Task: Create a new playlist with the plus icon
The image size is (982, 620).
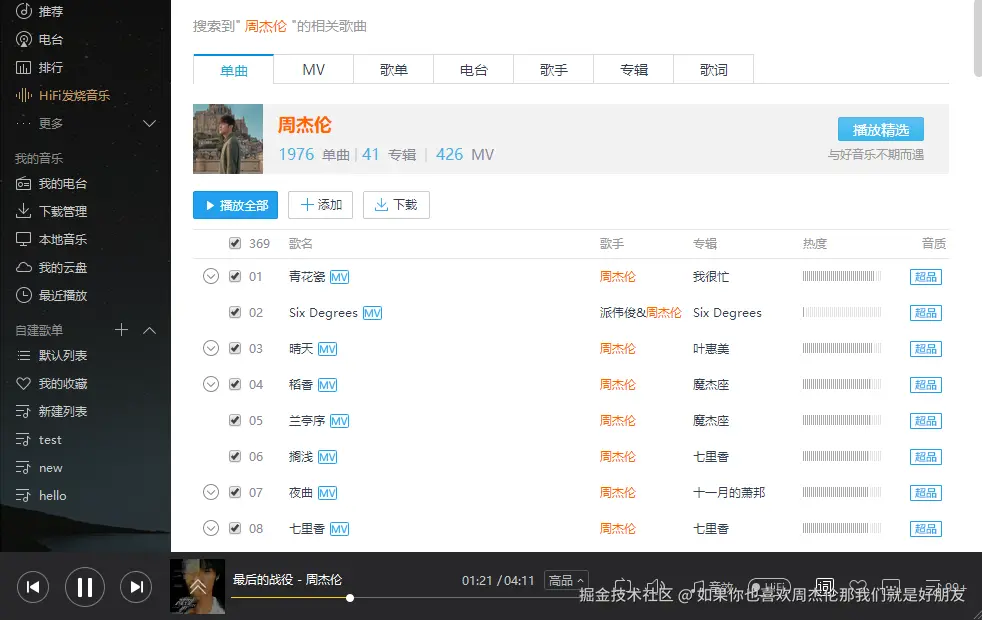Action: [x=120, y=328]
